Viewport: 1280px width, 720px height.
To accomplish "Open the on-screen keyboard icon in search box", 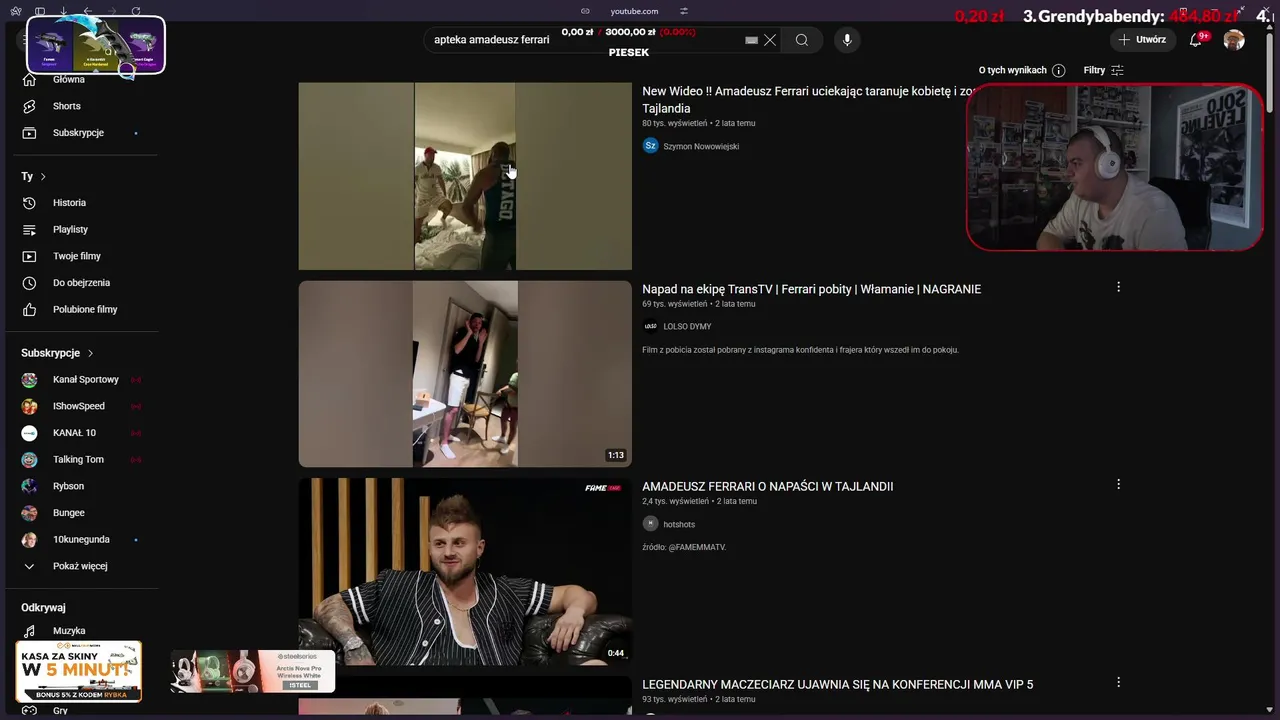I will pos(752,40).
